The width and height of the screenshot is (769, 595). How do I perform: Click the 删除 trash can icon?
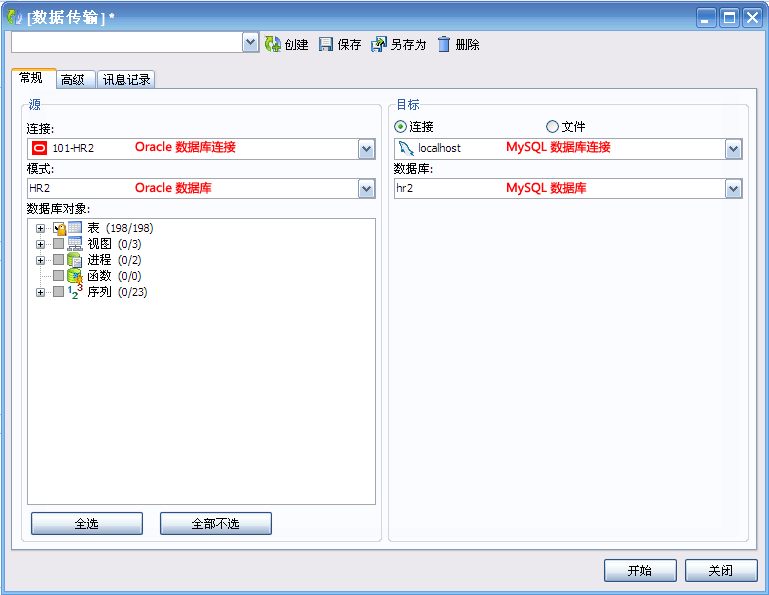(444, 44)
